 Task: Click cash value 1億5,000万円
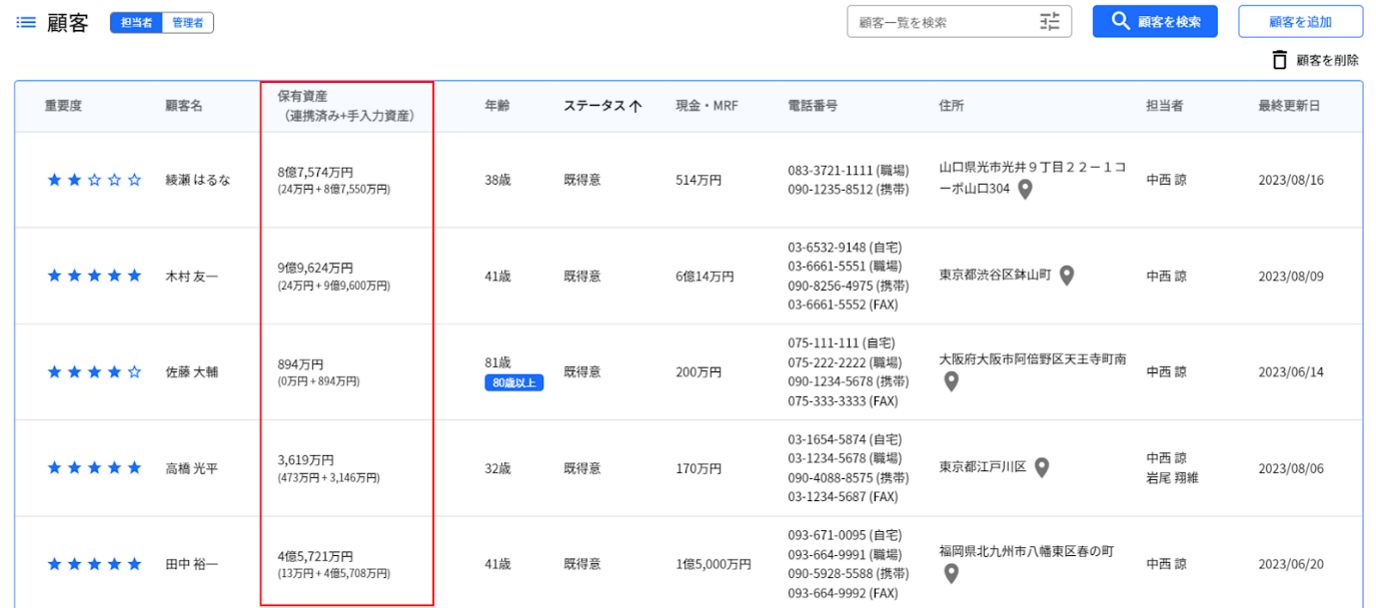click(713, 564)
